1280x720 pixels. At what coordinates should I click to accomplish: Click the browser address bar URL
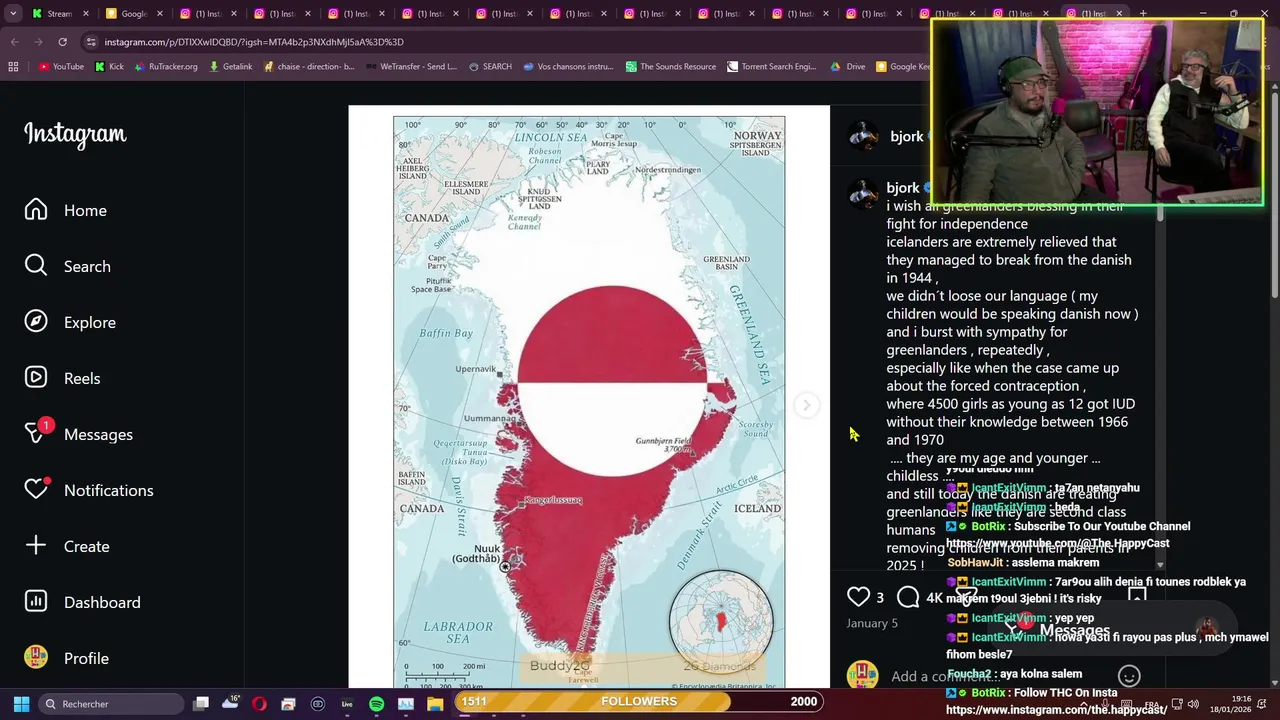point(254,42)
